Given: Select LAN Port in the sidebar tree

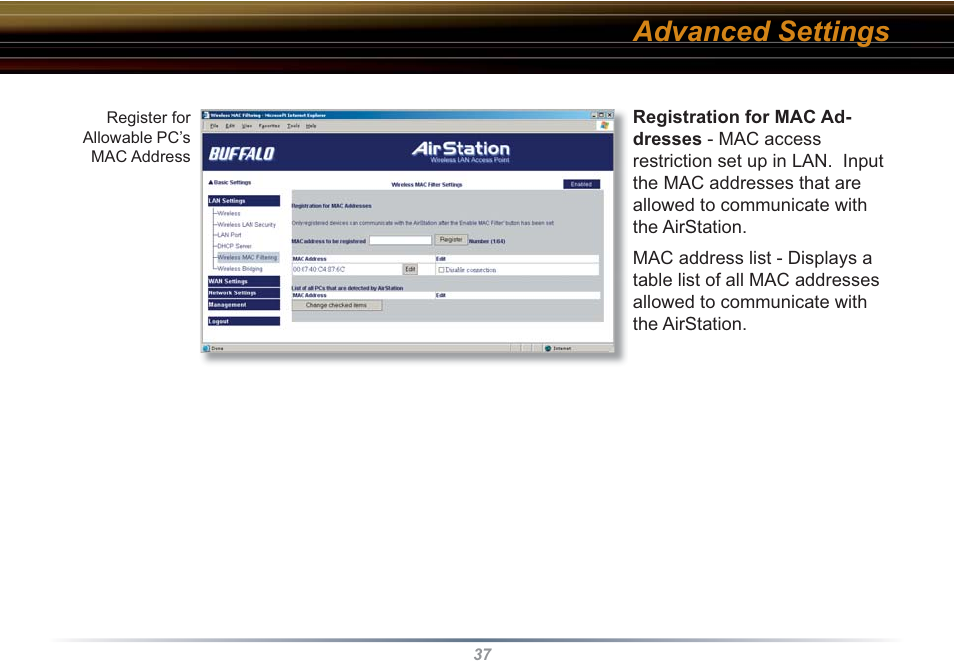Looking at the screenshot, I should [x=229, y=235].
